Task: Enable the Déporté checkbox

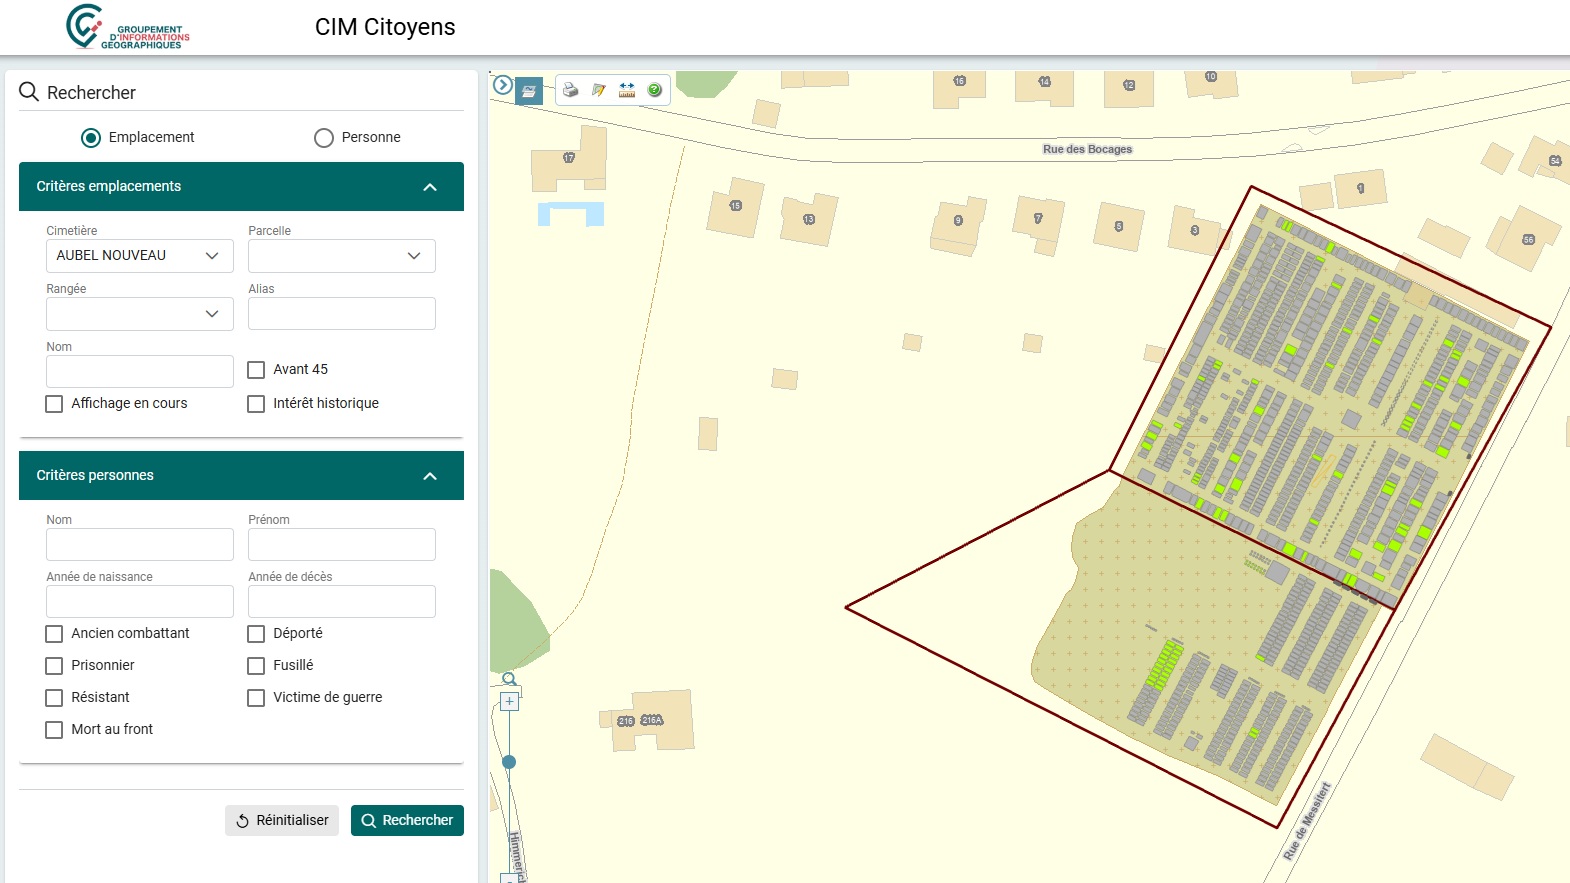Action: pyautogui.click(x=256, y=634)
